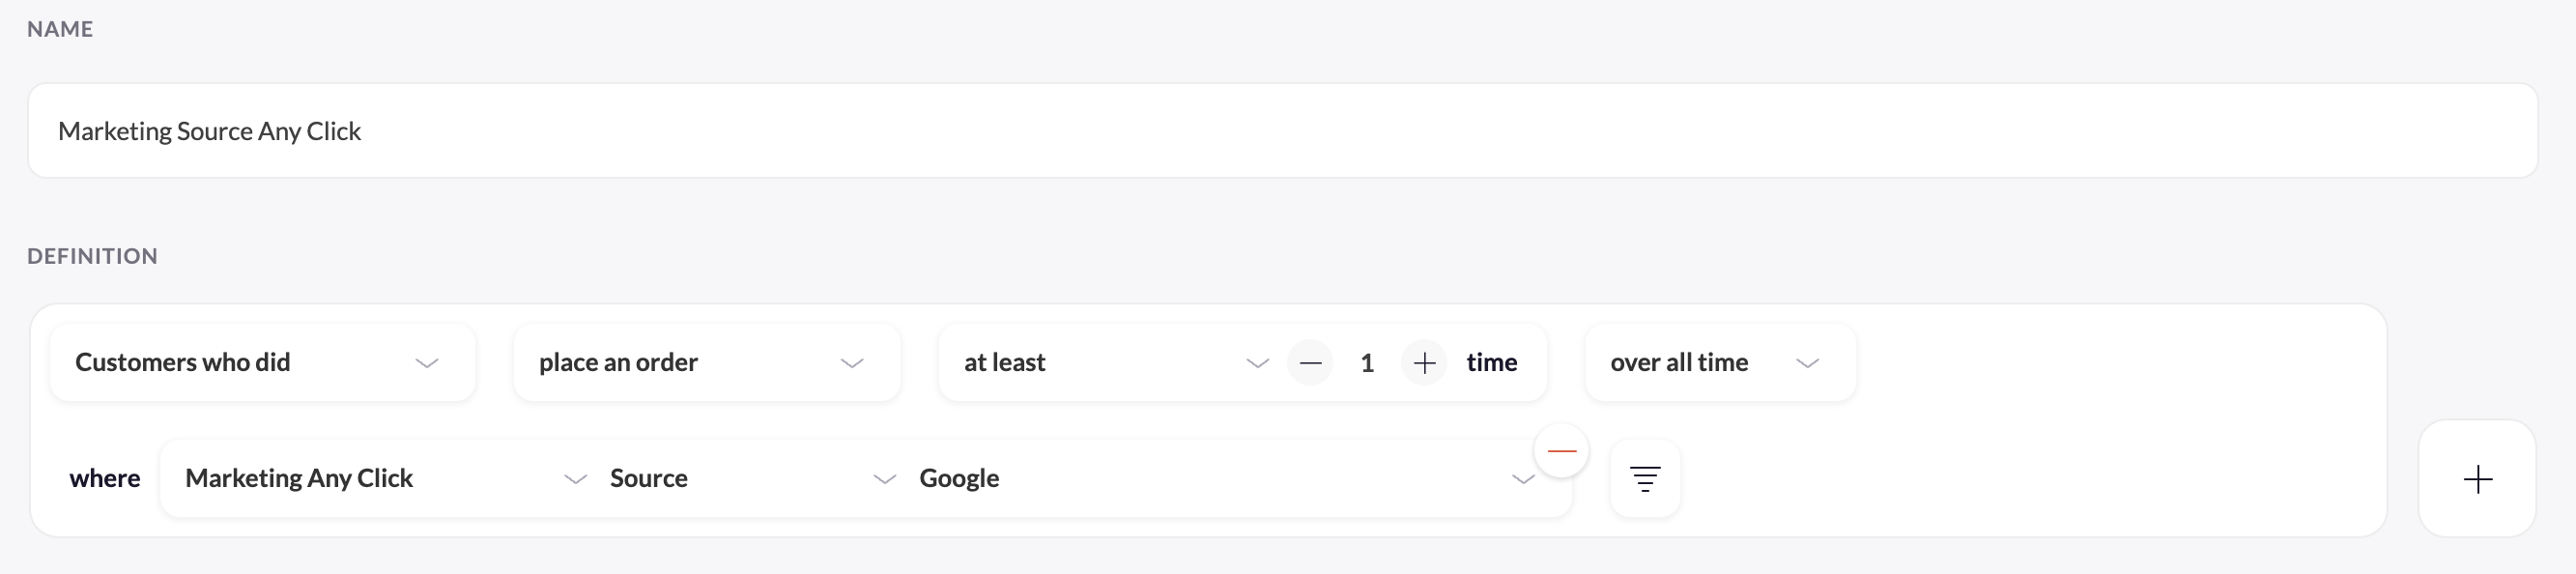Viewport: 2576px width, 574px height.
Task: Change the 'place an order' action dropdown
Action: click(x=706, y=362)
